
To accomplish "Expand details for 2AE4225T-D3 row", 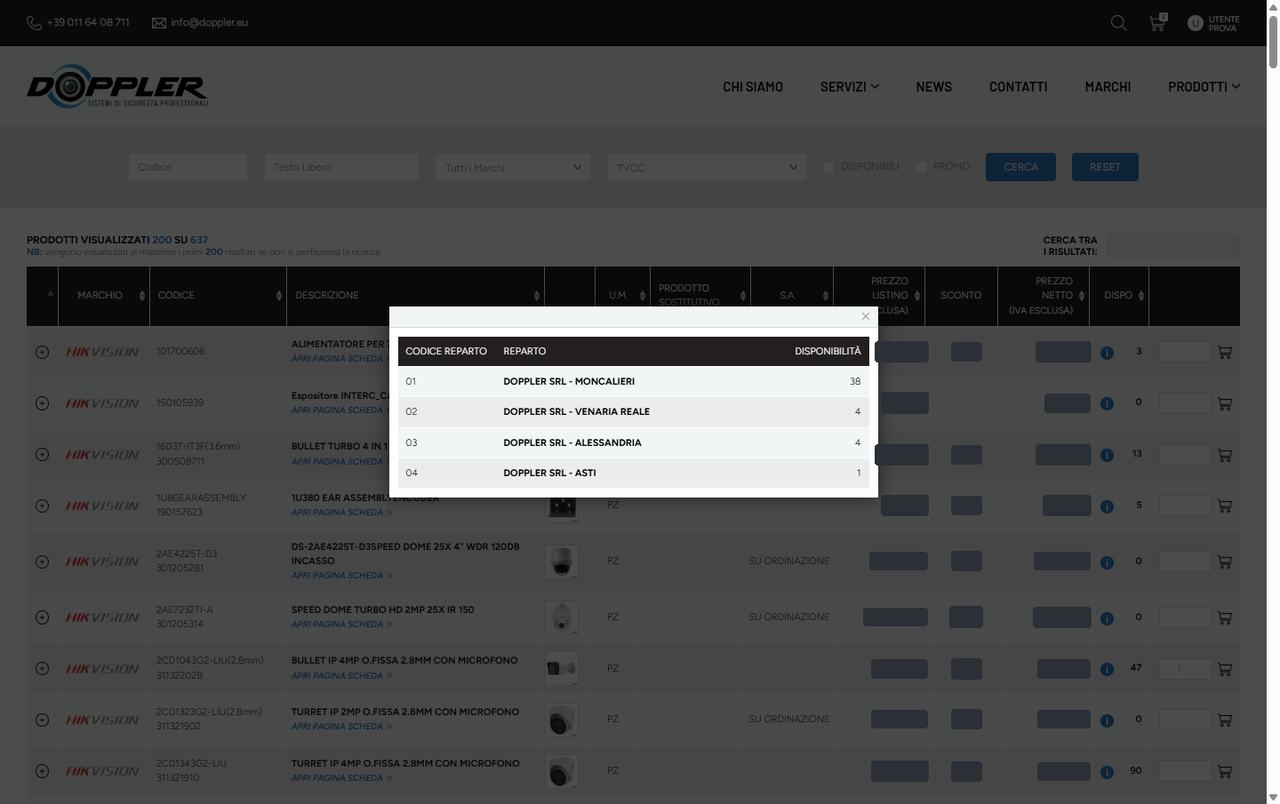I will point(42,562).
